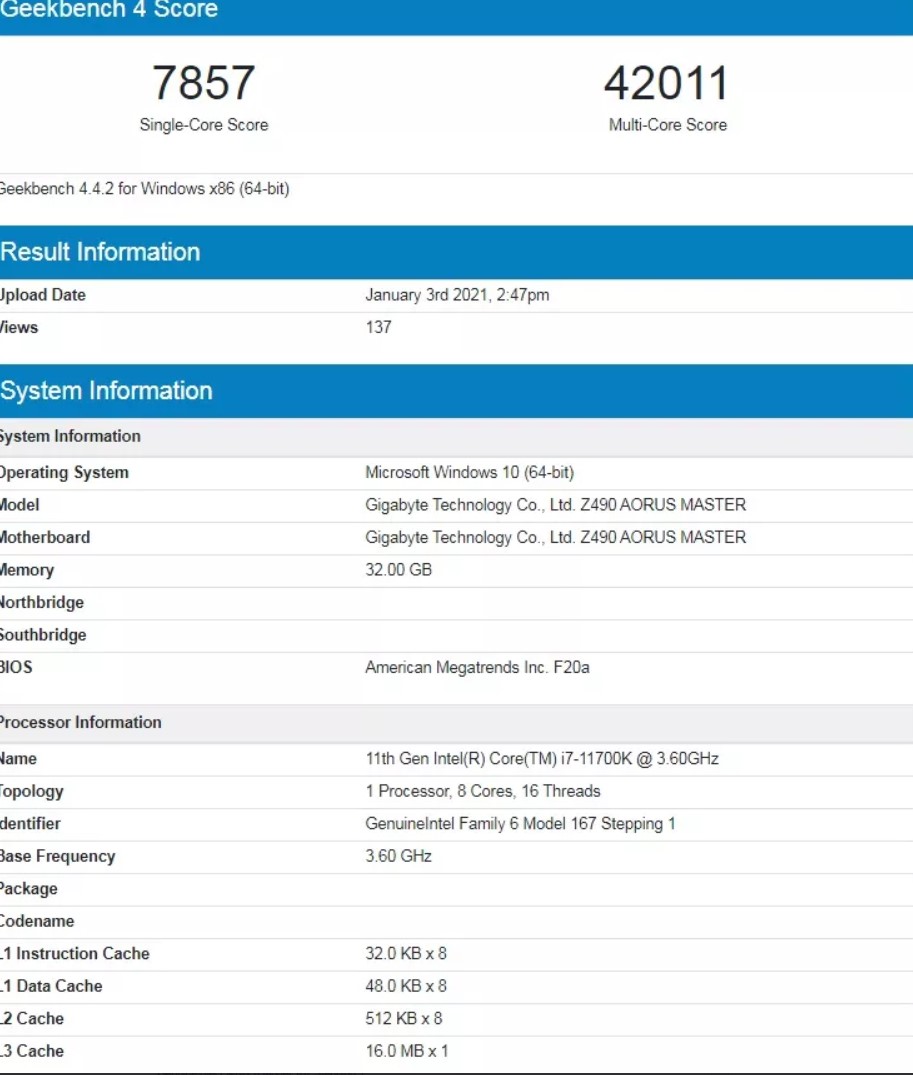The height and width of the screenshot is (1075, 913).
Task: Click the Microsoft Windows 10 (64-bit) value
Action: [469, 473]
